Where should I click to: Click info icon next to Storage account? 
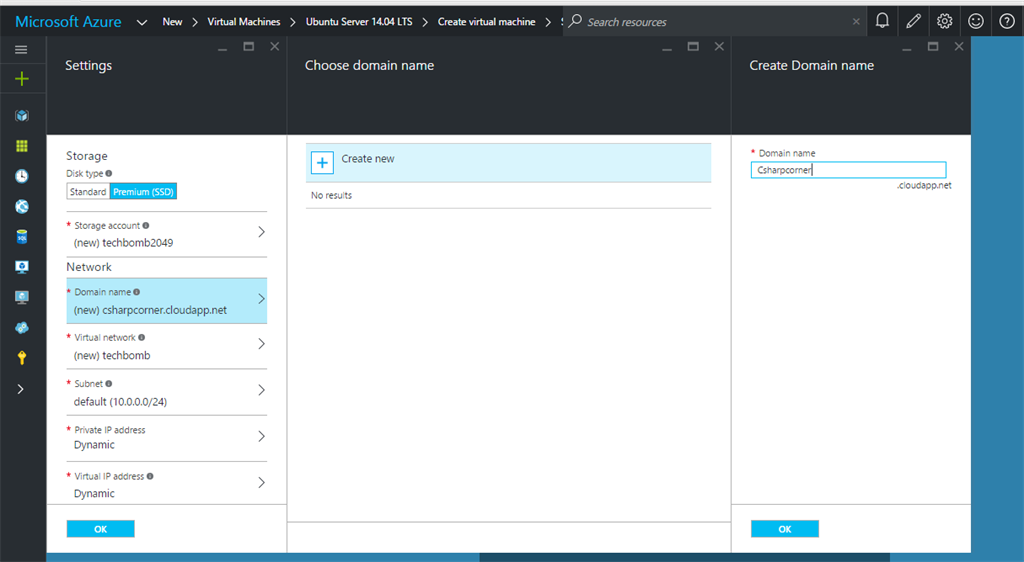coord(146,225)
